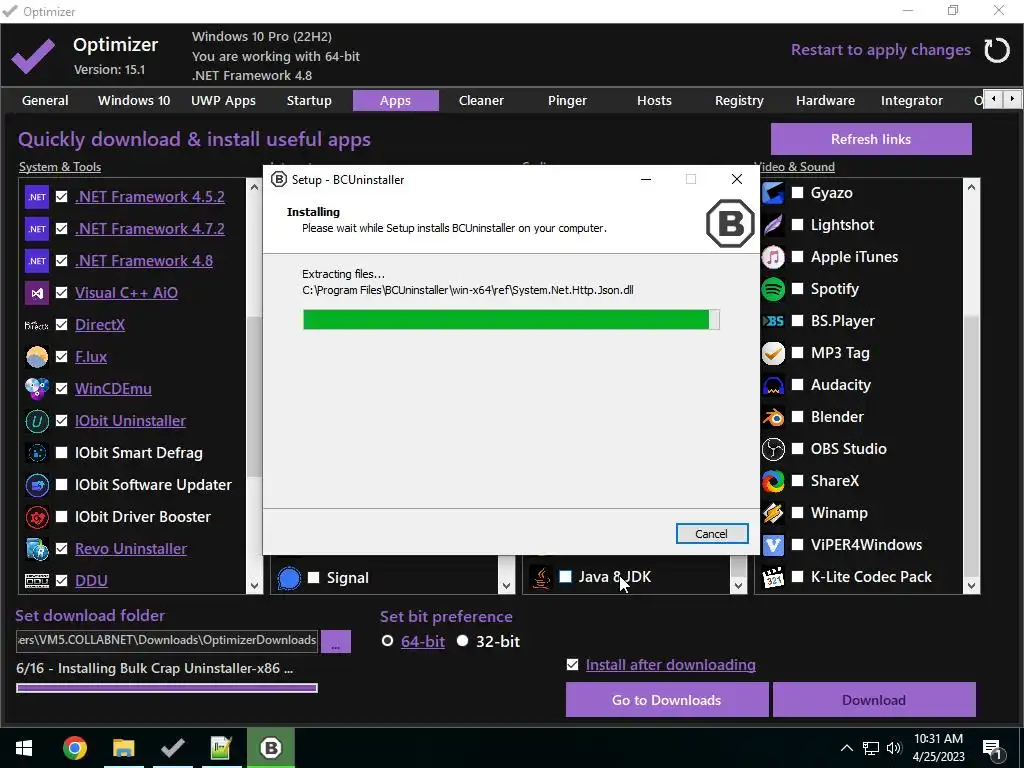Check the Java & JDK checkbox
The height and width of the screenshot is (768, 1024).
point(566,577)
